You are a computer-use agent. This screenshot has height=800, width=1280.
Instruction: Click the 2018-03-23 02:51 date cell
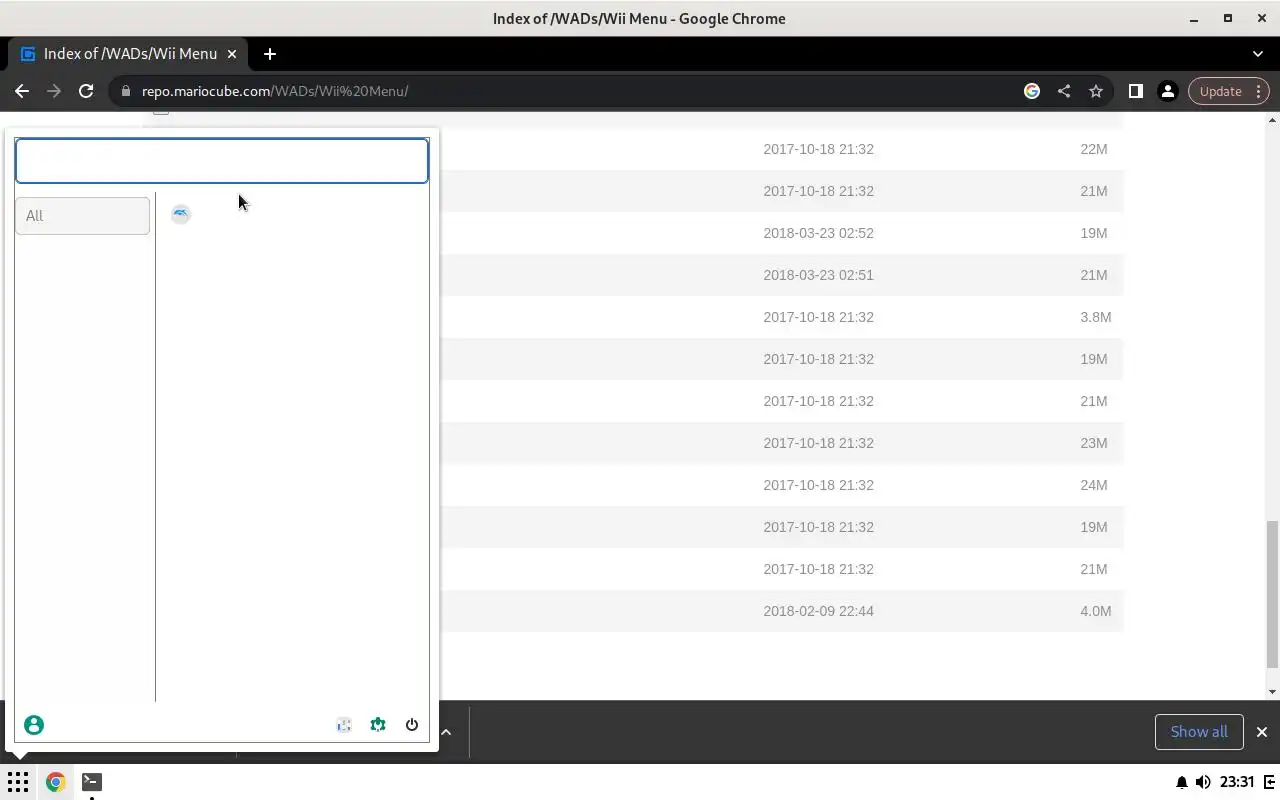tap(818, 275)
